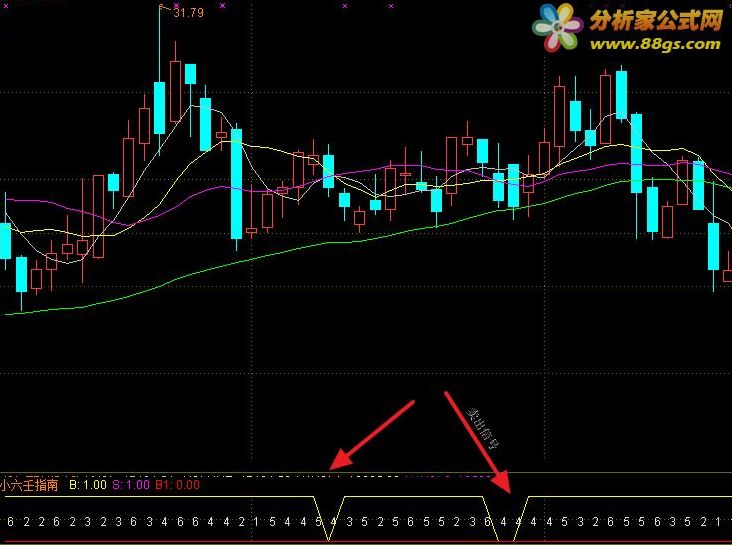Click the 31.79 high price label

(x=189, y=13)
